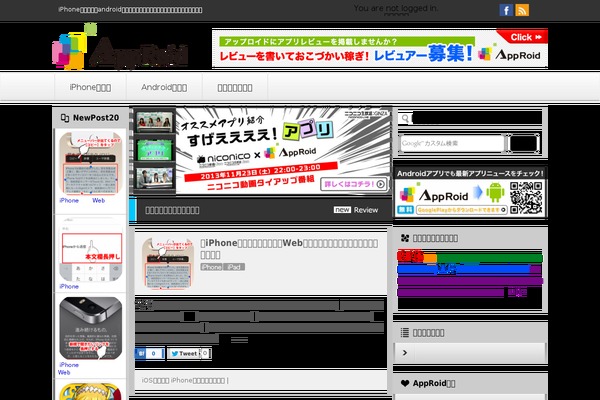Follow the iPhone link under first NewPost20 thumbnail

click(x=69, y=200)
